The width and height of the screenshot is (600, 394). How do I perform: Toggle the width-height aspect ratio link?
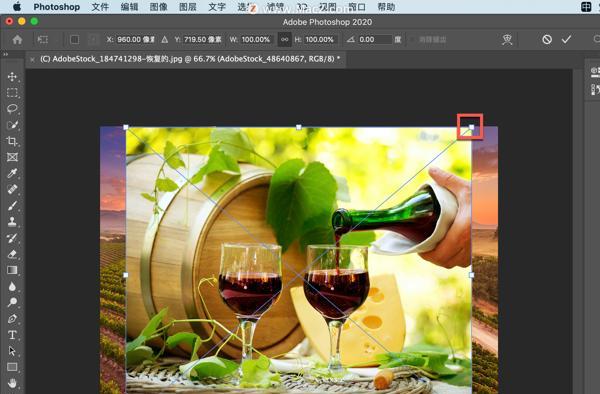tap(284, 39)
